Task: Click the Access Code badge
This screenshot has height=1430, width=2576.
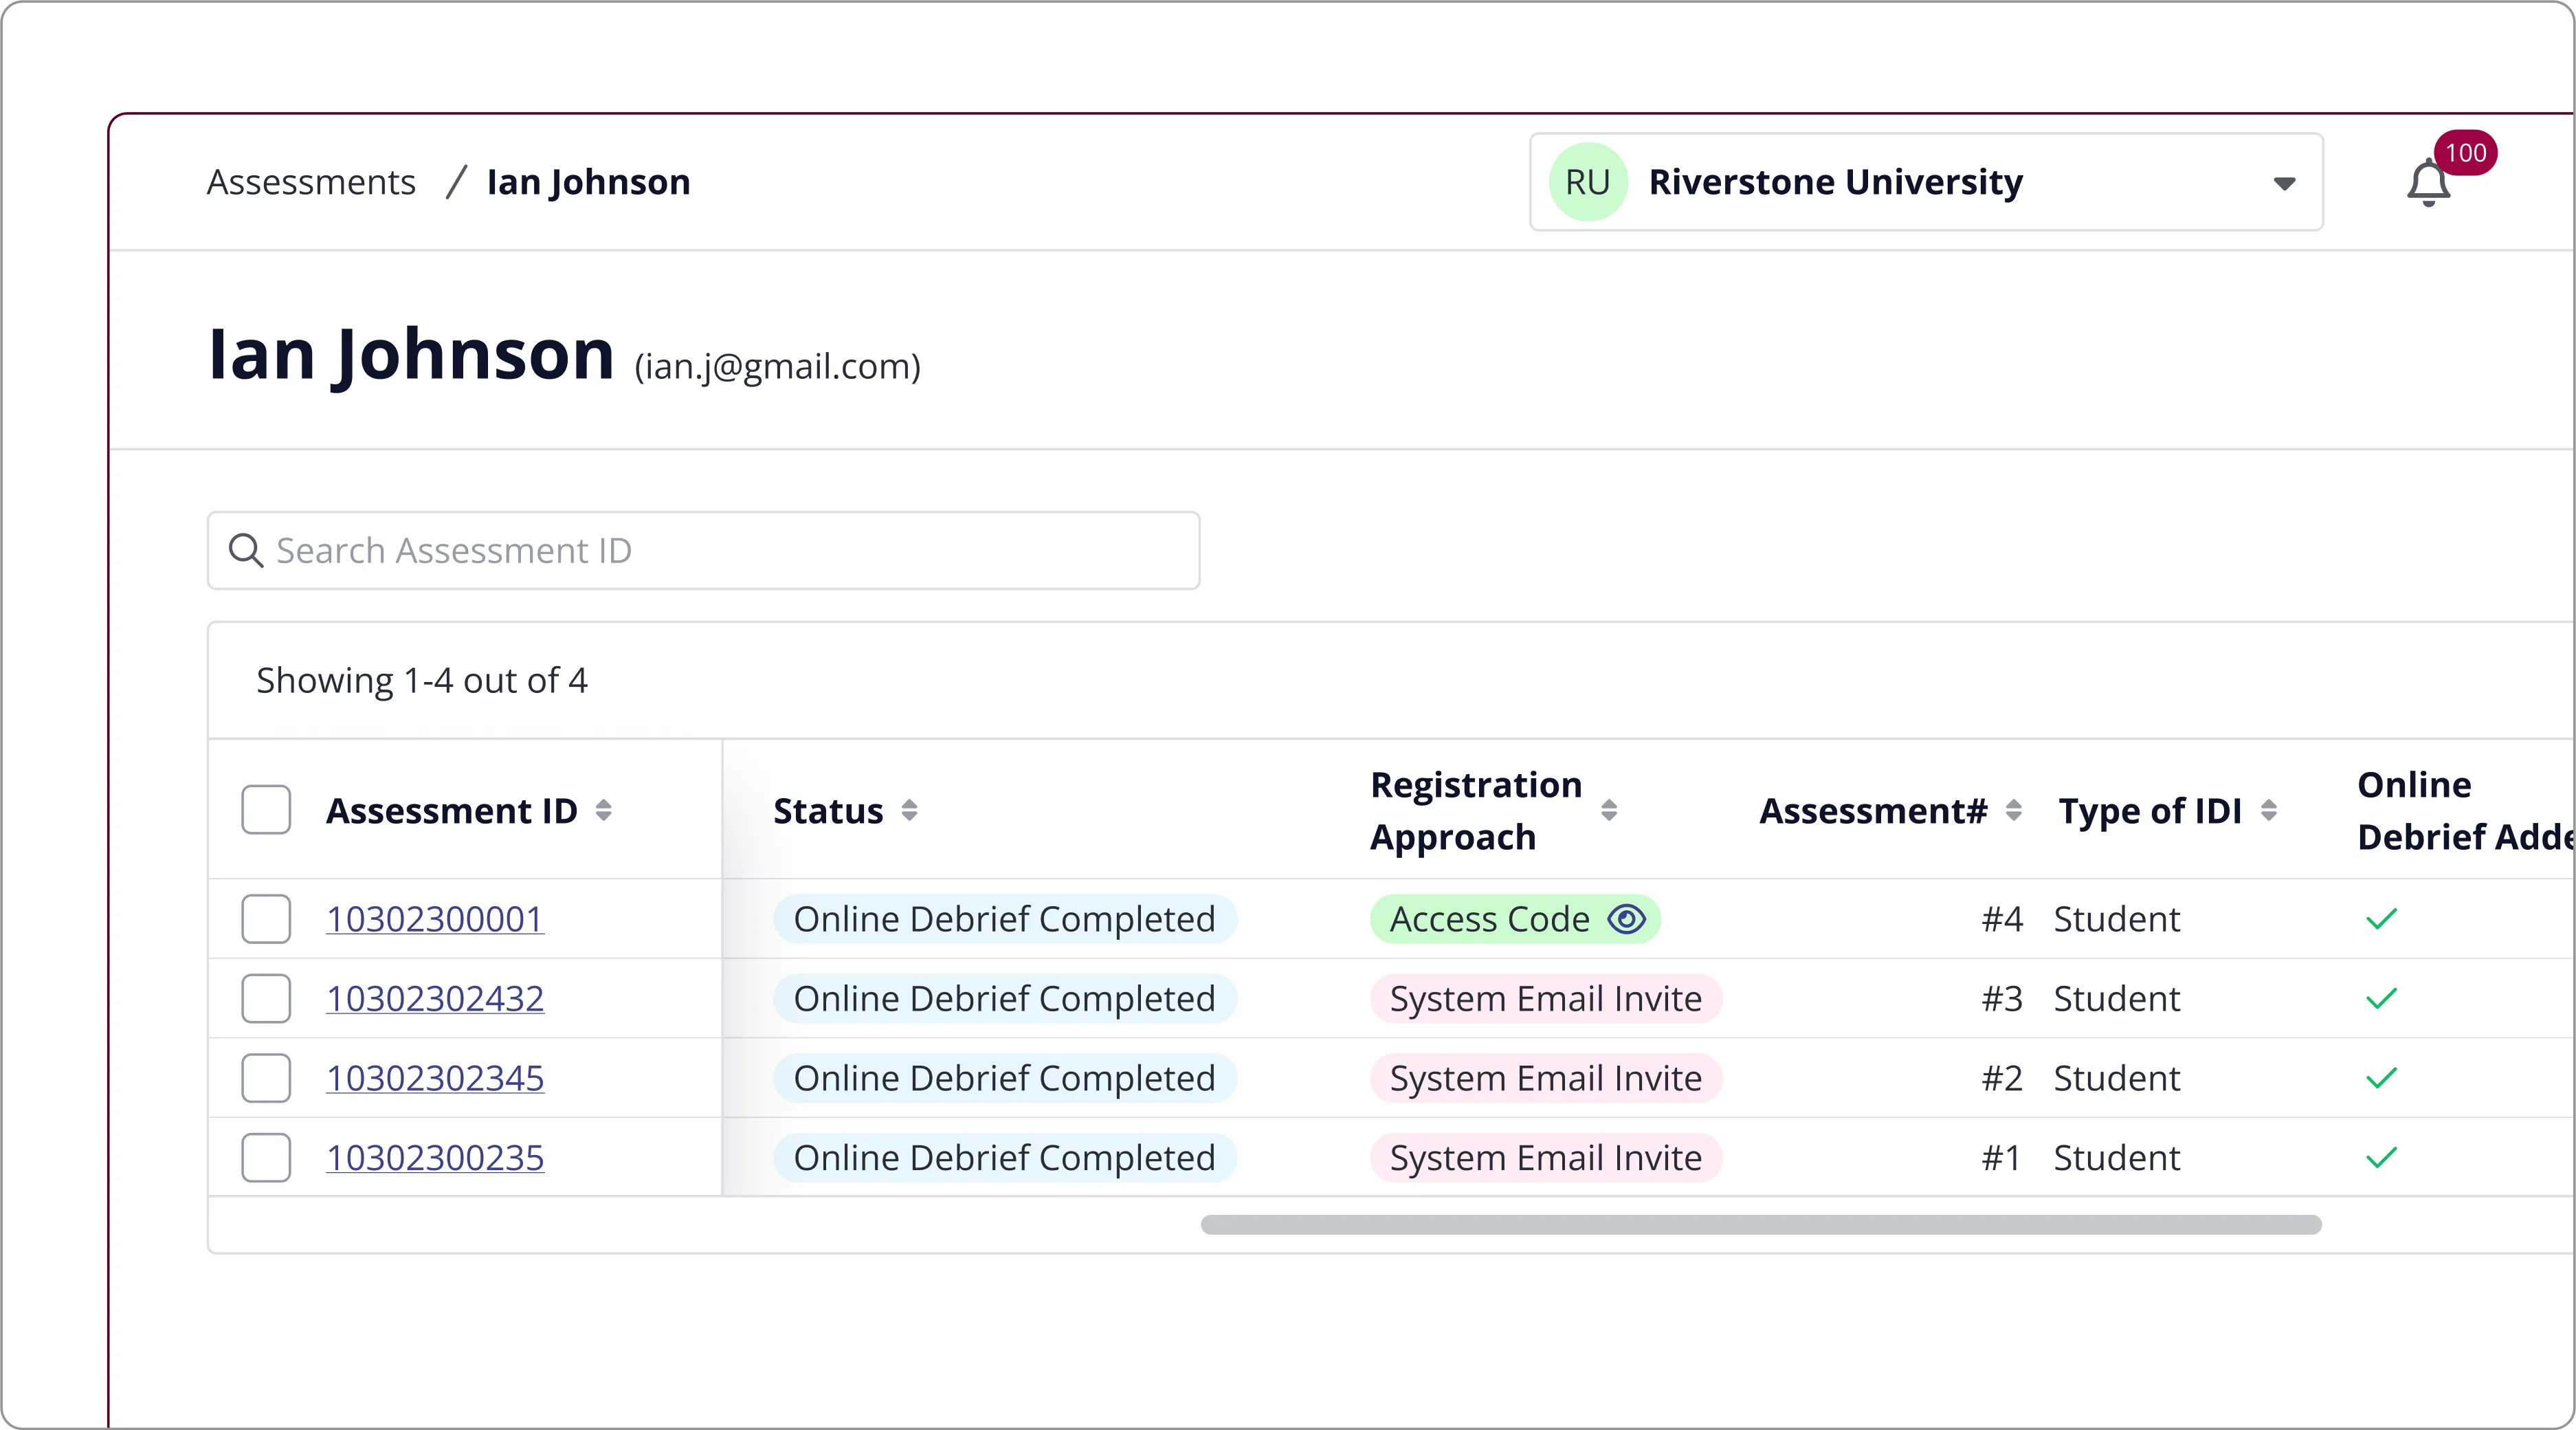Action: 1515,919
